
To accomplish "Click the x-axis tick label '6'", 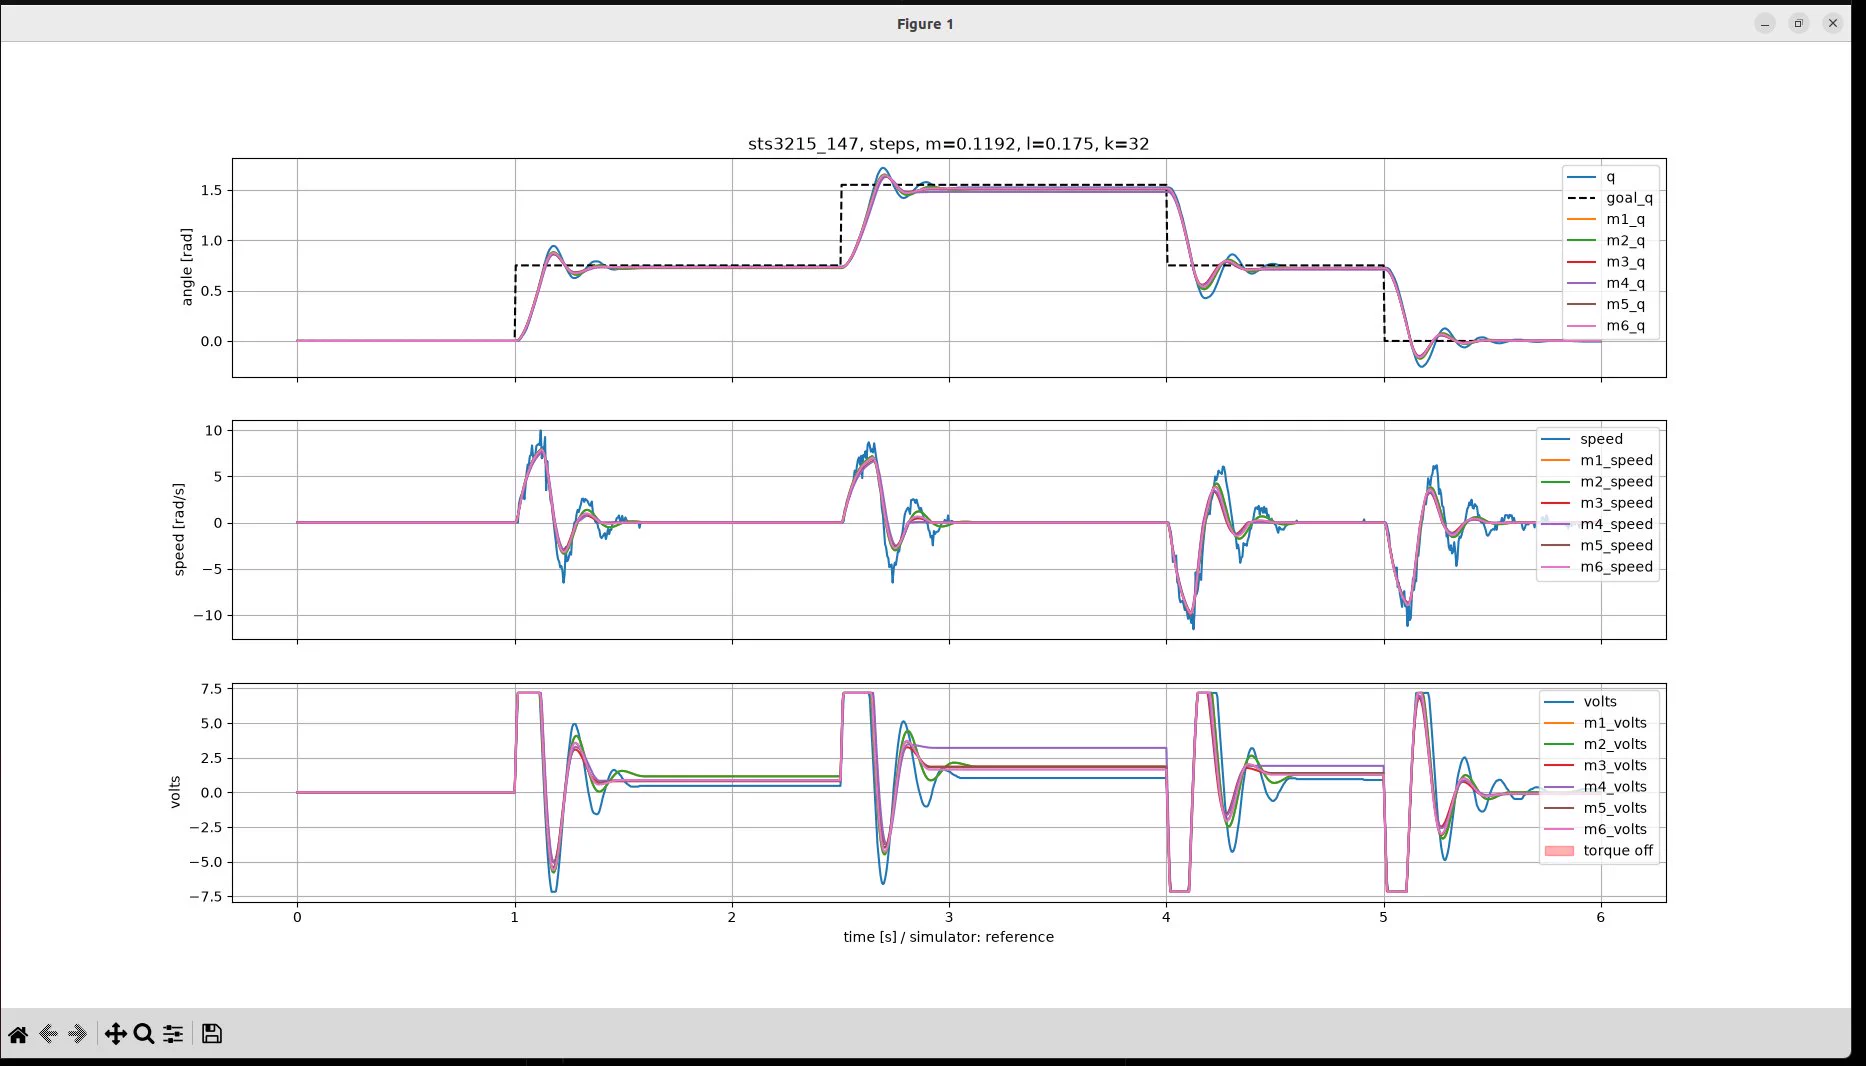I will click(x=1601, y=917).
